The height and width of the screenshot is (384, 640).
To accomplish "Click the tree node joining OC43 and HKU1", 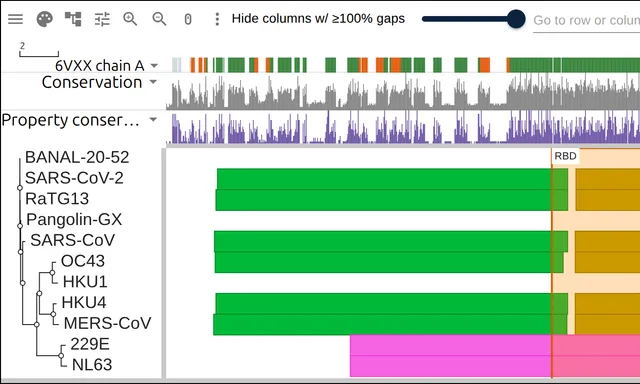I will 52,272.
